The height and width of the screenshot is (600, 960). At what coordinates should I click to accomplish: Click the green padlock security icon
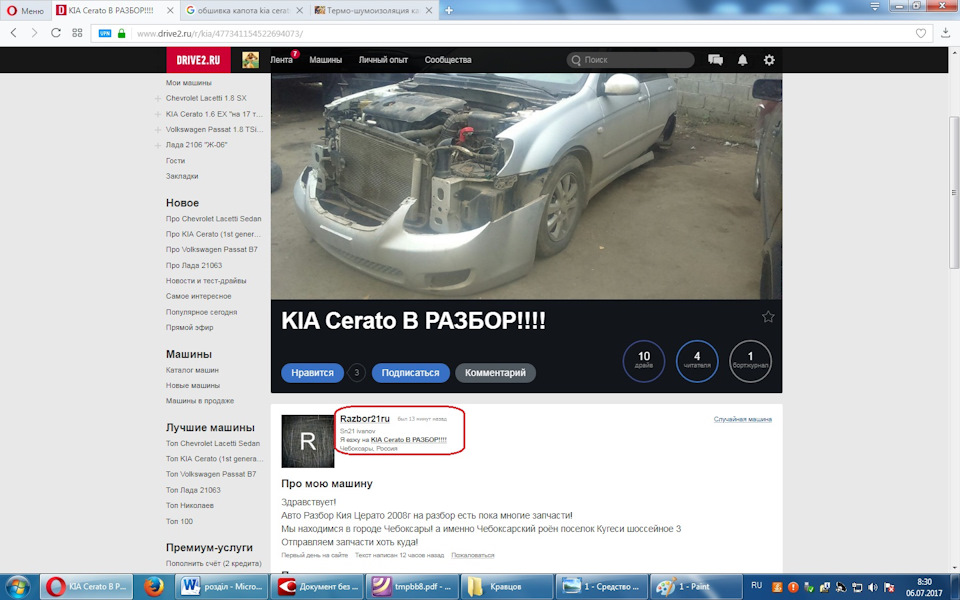pyautogui.click(x=121, y=34)
